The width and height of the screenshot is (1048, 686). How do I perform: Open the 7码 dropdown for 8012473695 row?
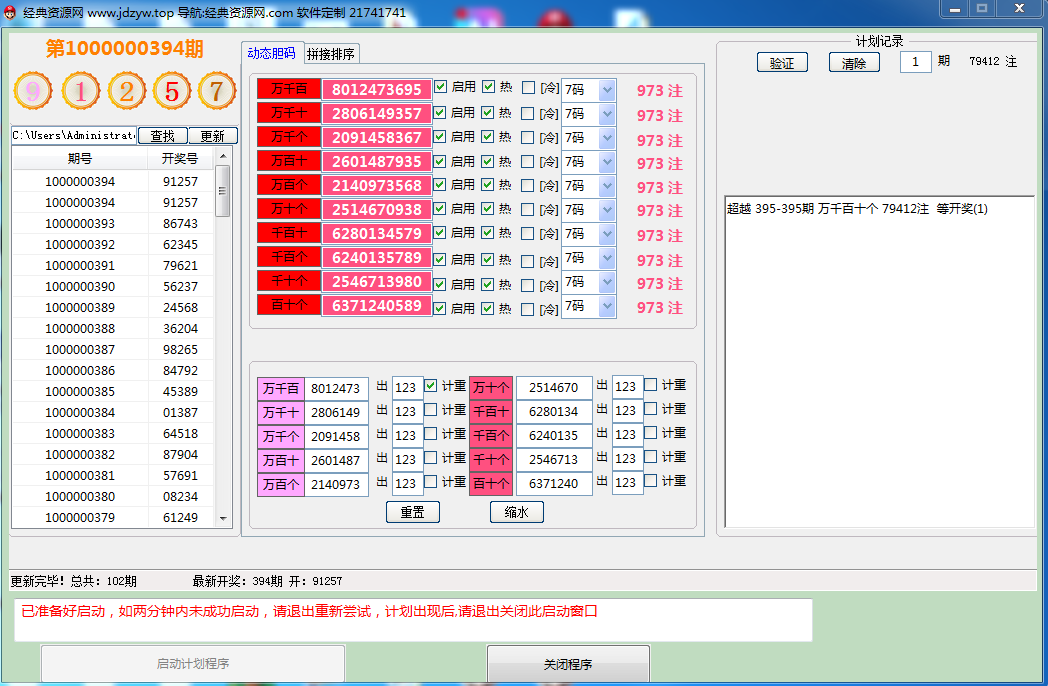point(606,89)
